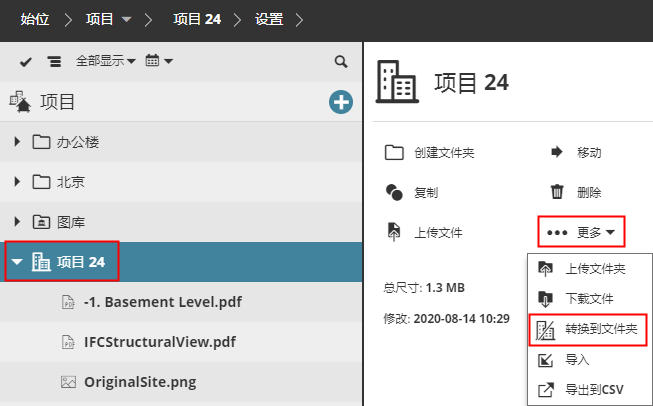Open OriginalSite.png file
653x406 pixels.
point(140,382)
